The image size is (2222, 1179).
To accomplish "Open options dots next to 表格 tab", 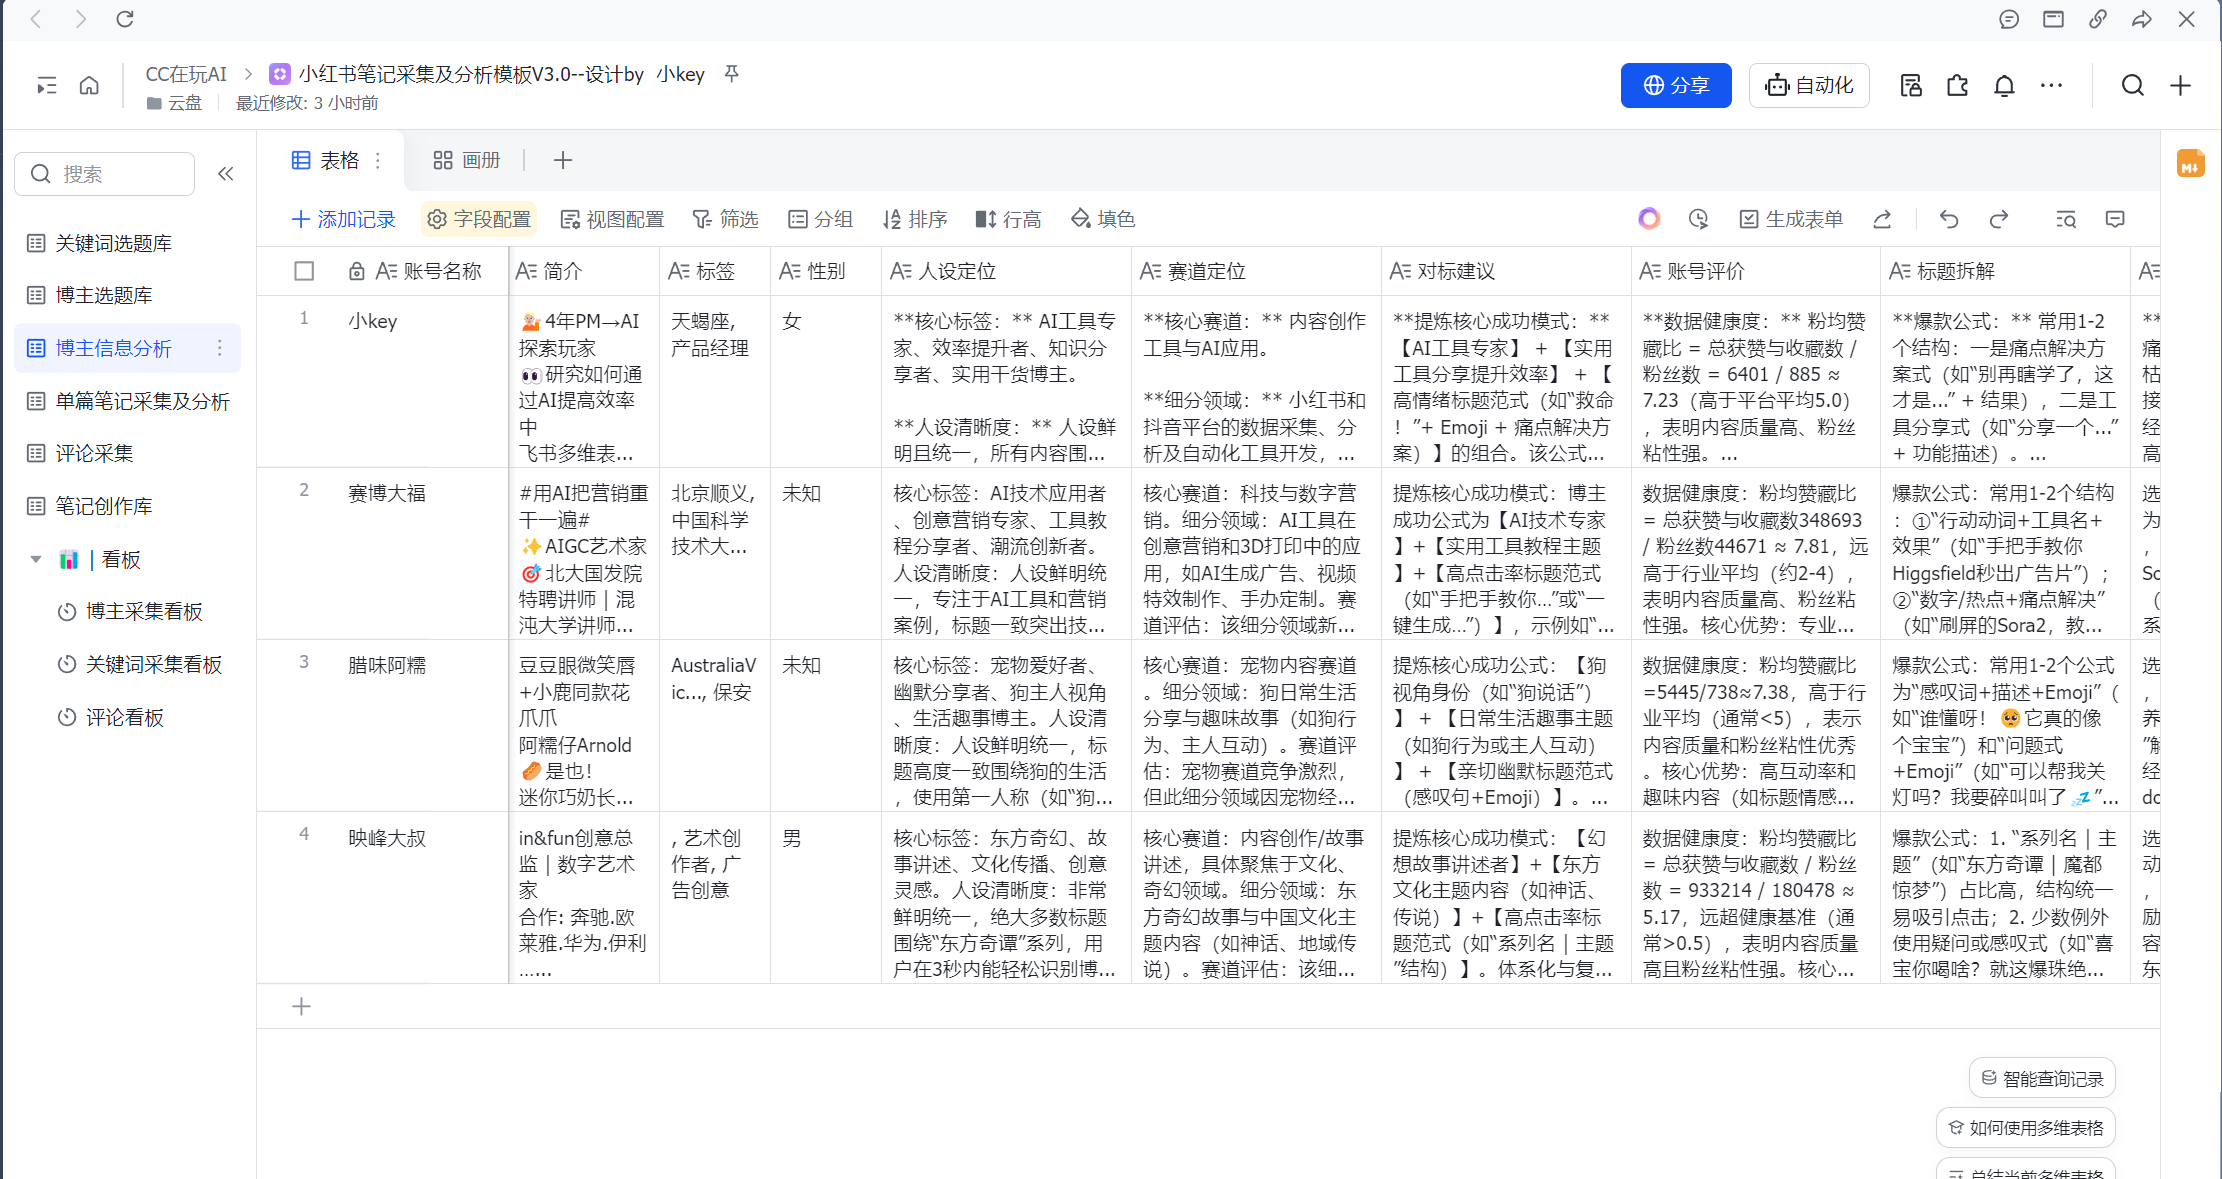I will click(x=378, y=160).
